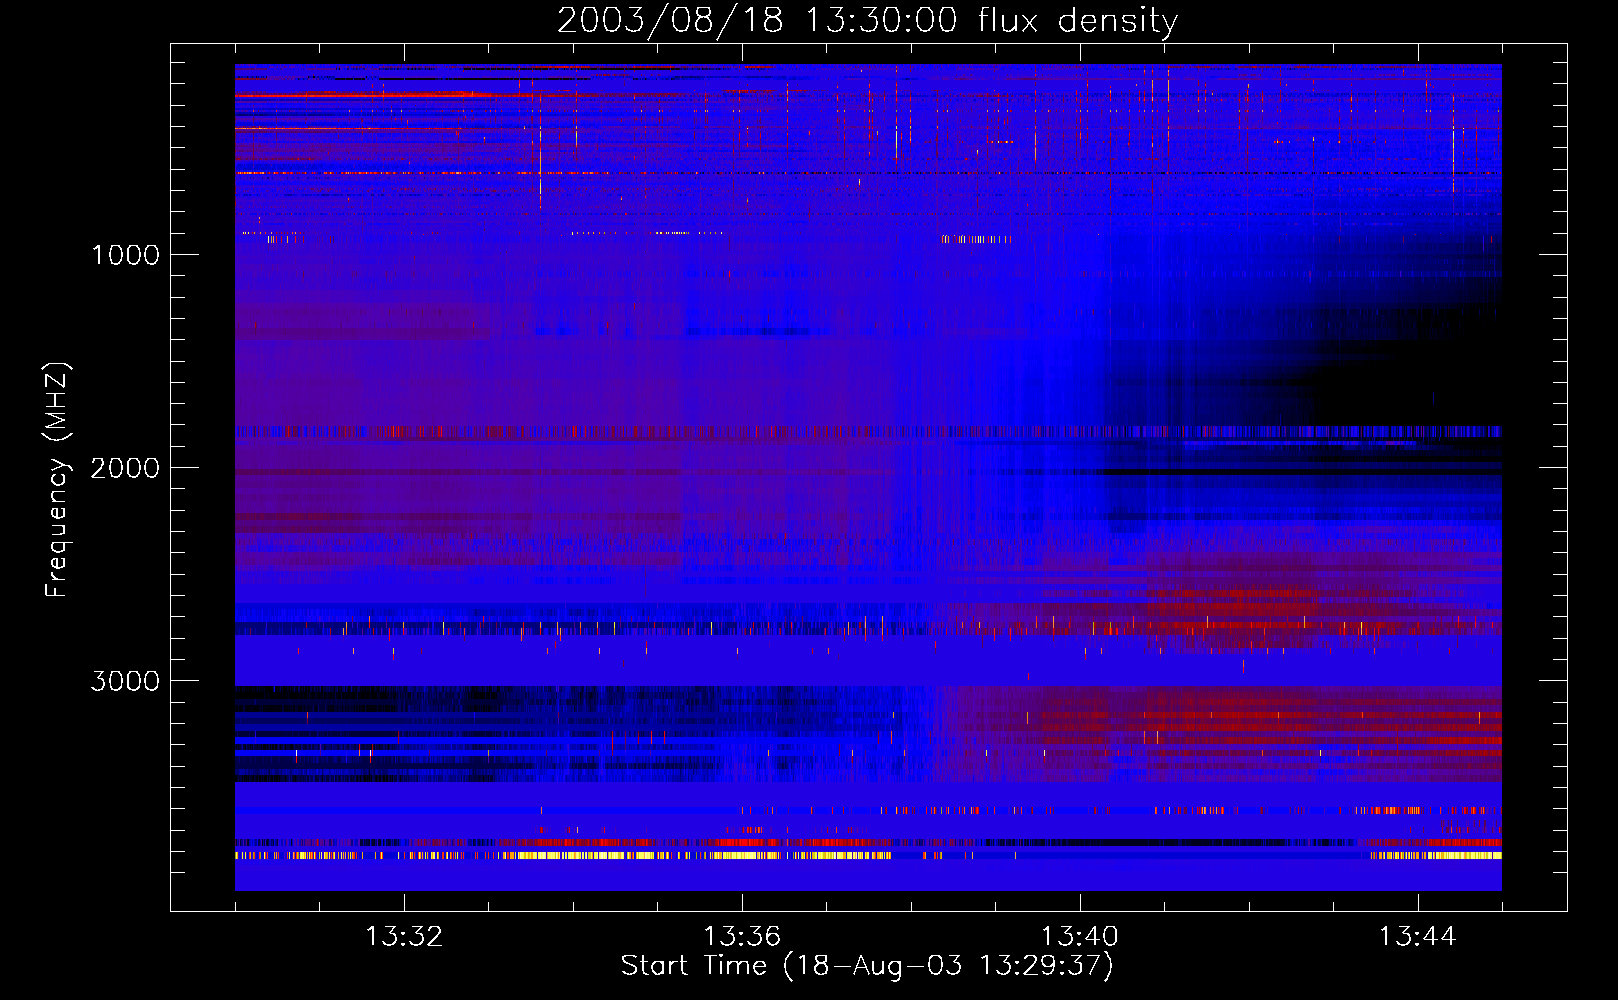
Task: Click the plot title '2003/08/18 13:30:00 flux density'
Action: coord(867,21)
